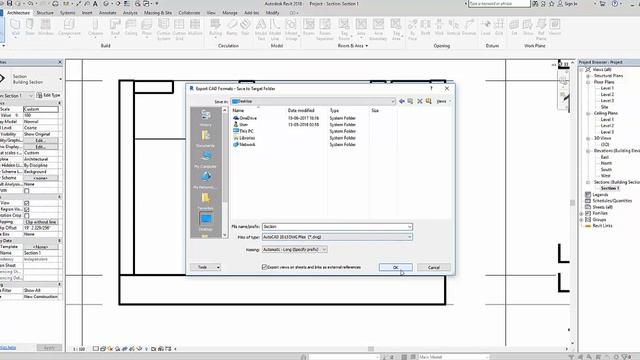The width and height of the screenshot is (640, 360).
Task: Click the File name/prefix input field
Action: pyautogui.click(x=337, y=227)
